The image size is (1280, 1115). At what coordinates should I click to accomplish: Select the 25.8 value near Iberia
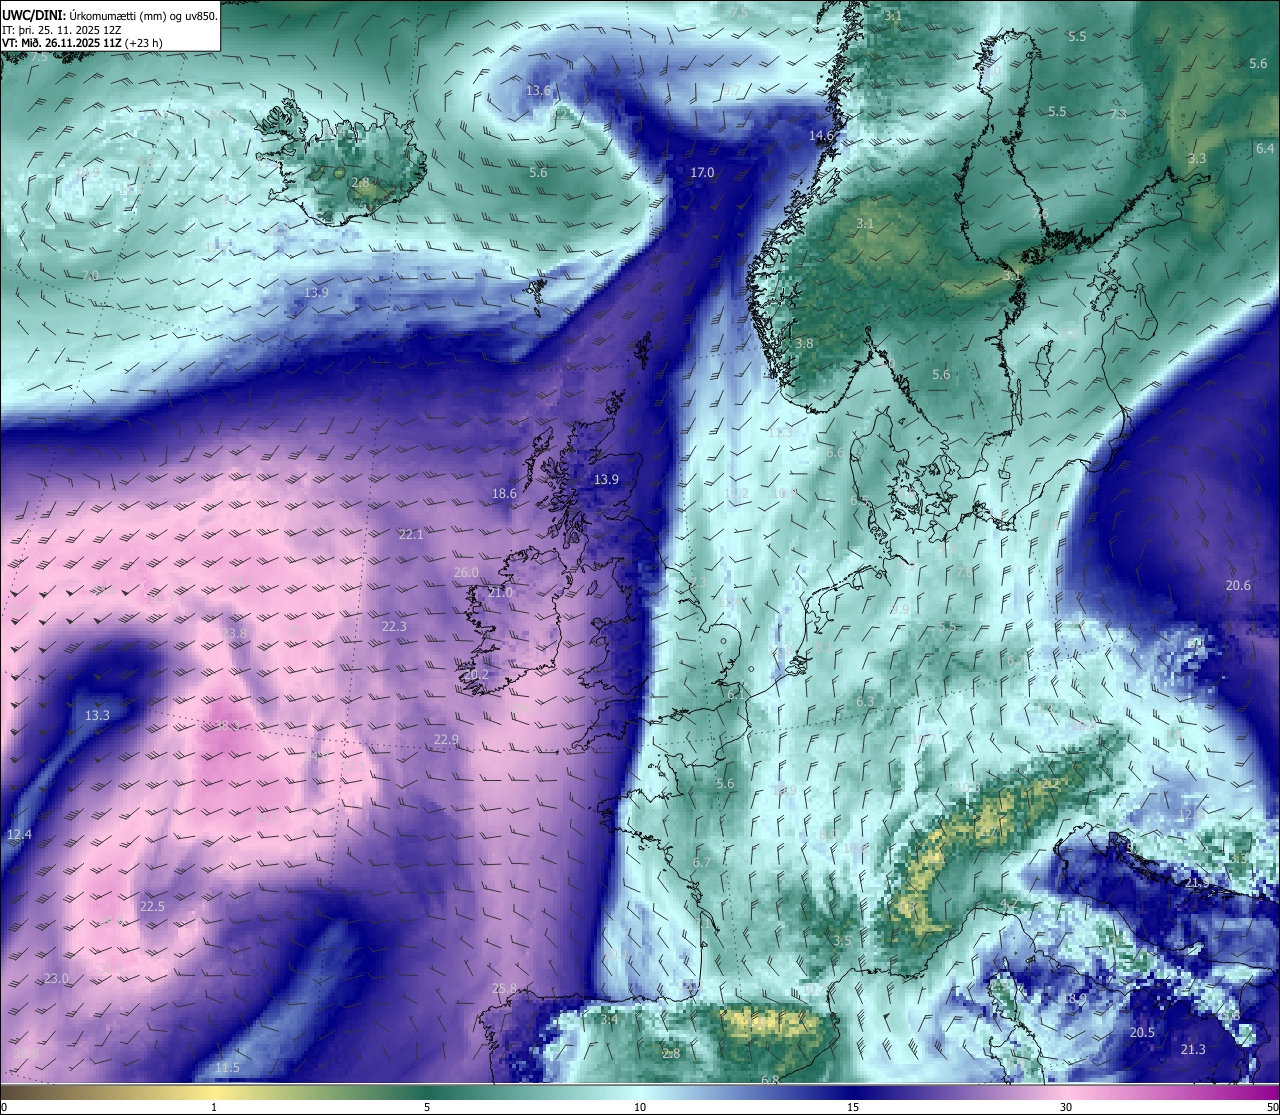click(x=505, y=989)
